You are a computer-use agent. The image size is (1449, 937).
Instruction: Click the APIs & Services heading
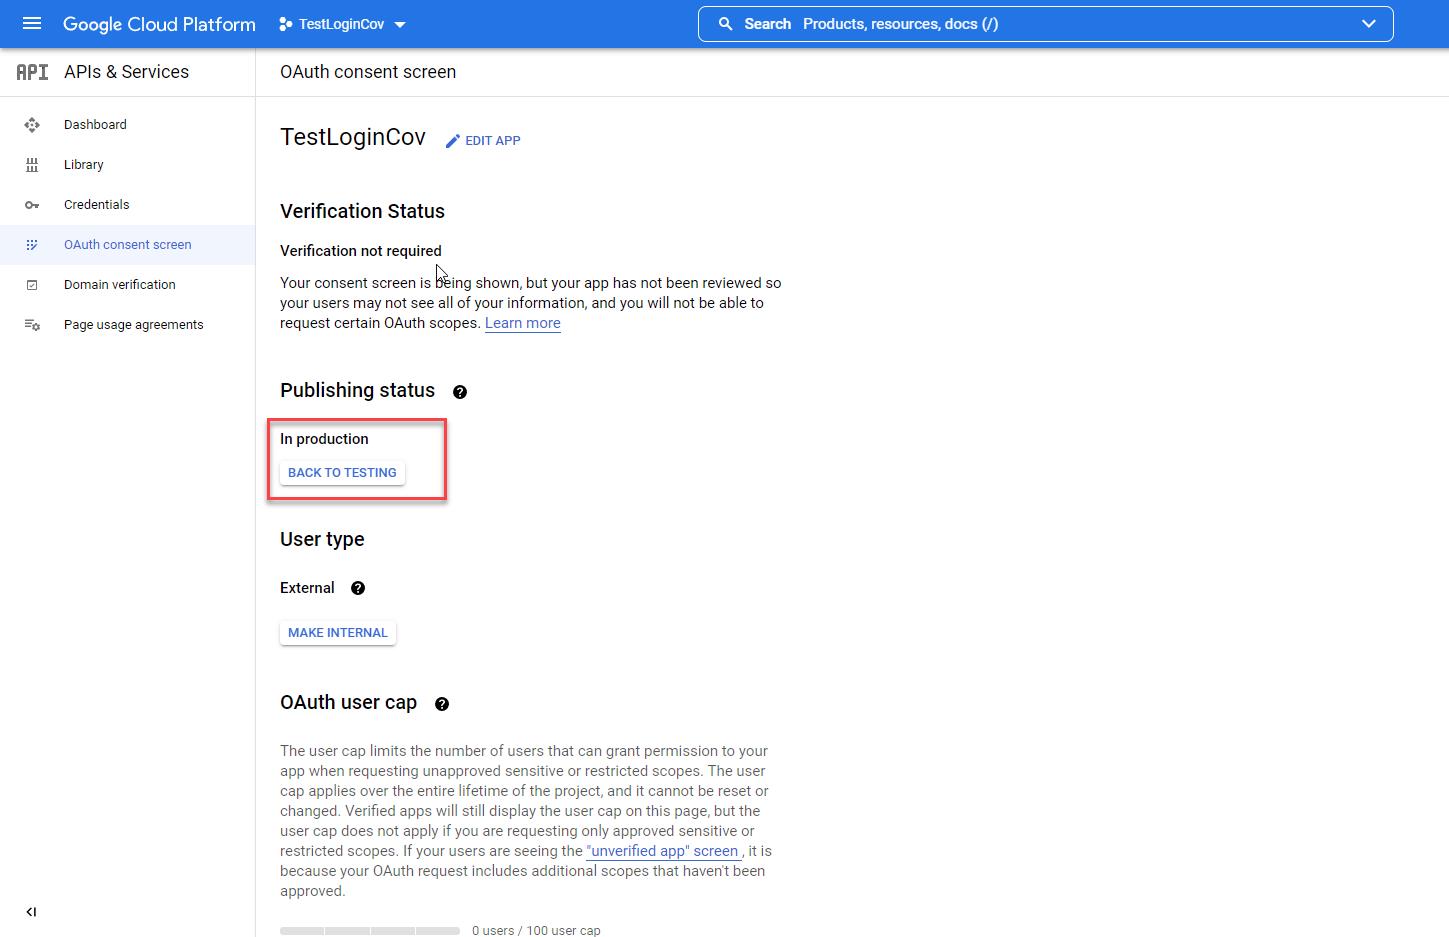pyautogui.click(x=126, y=72)
